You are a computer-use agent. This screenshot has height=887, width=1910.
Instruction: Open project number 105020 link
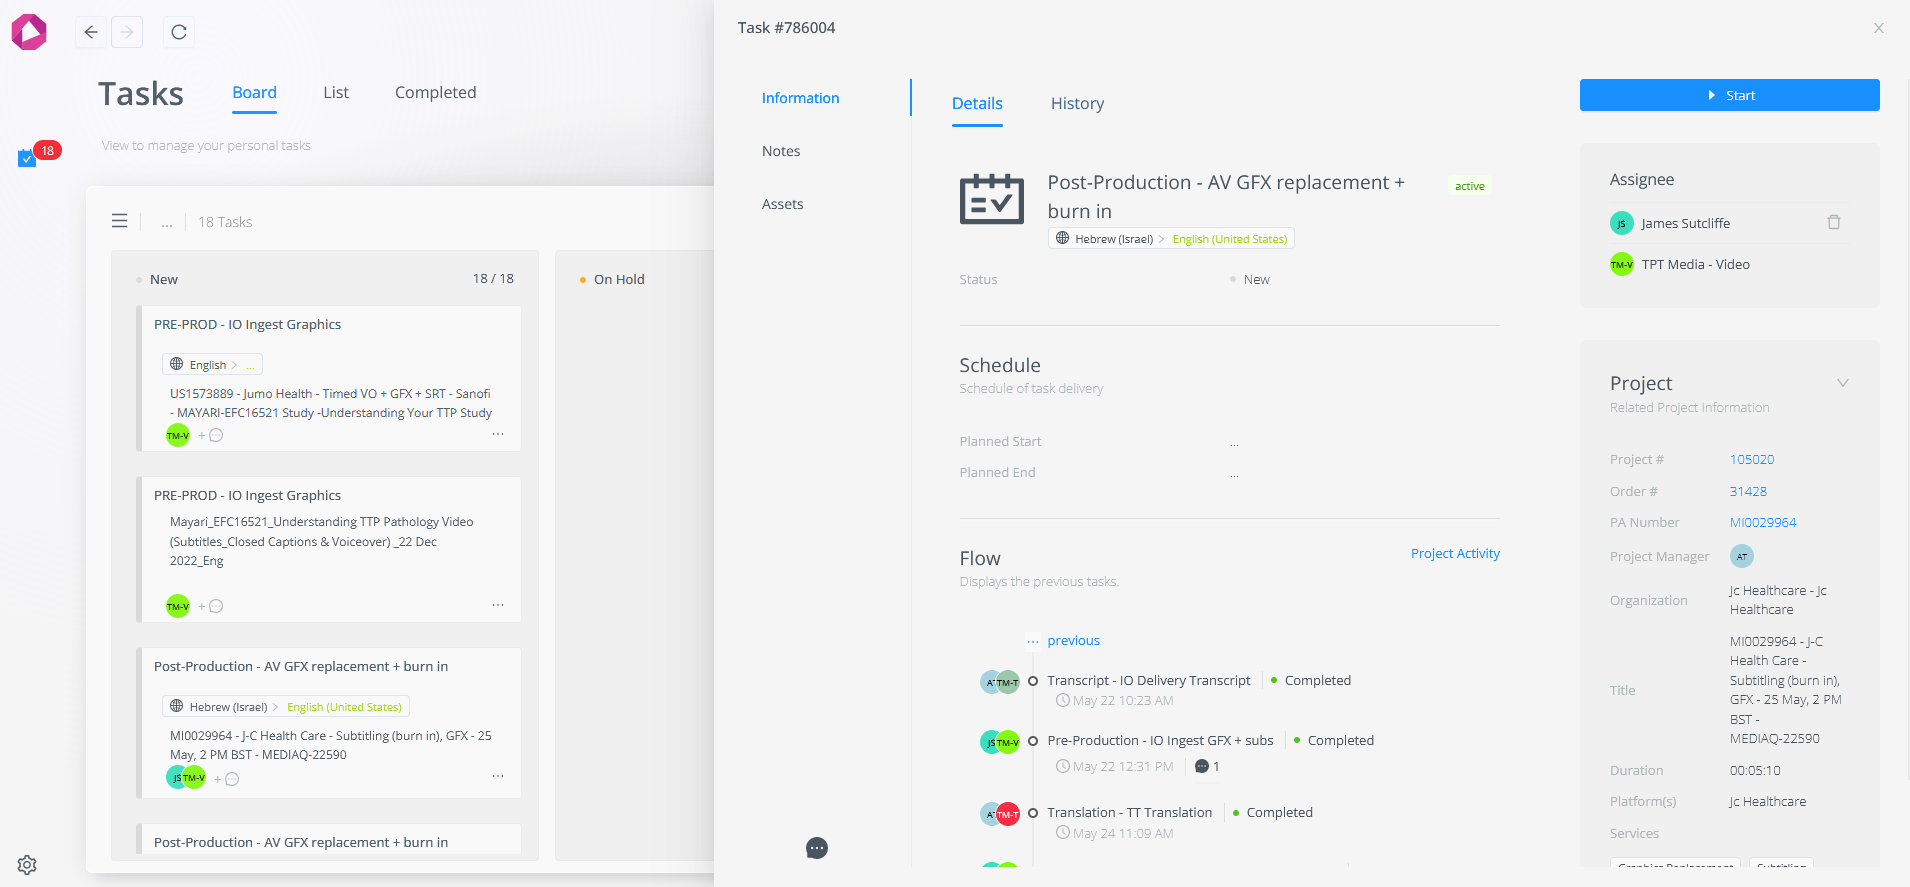(x=1752, y=459)
